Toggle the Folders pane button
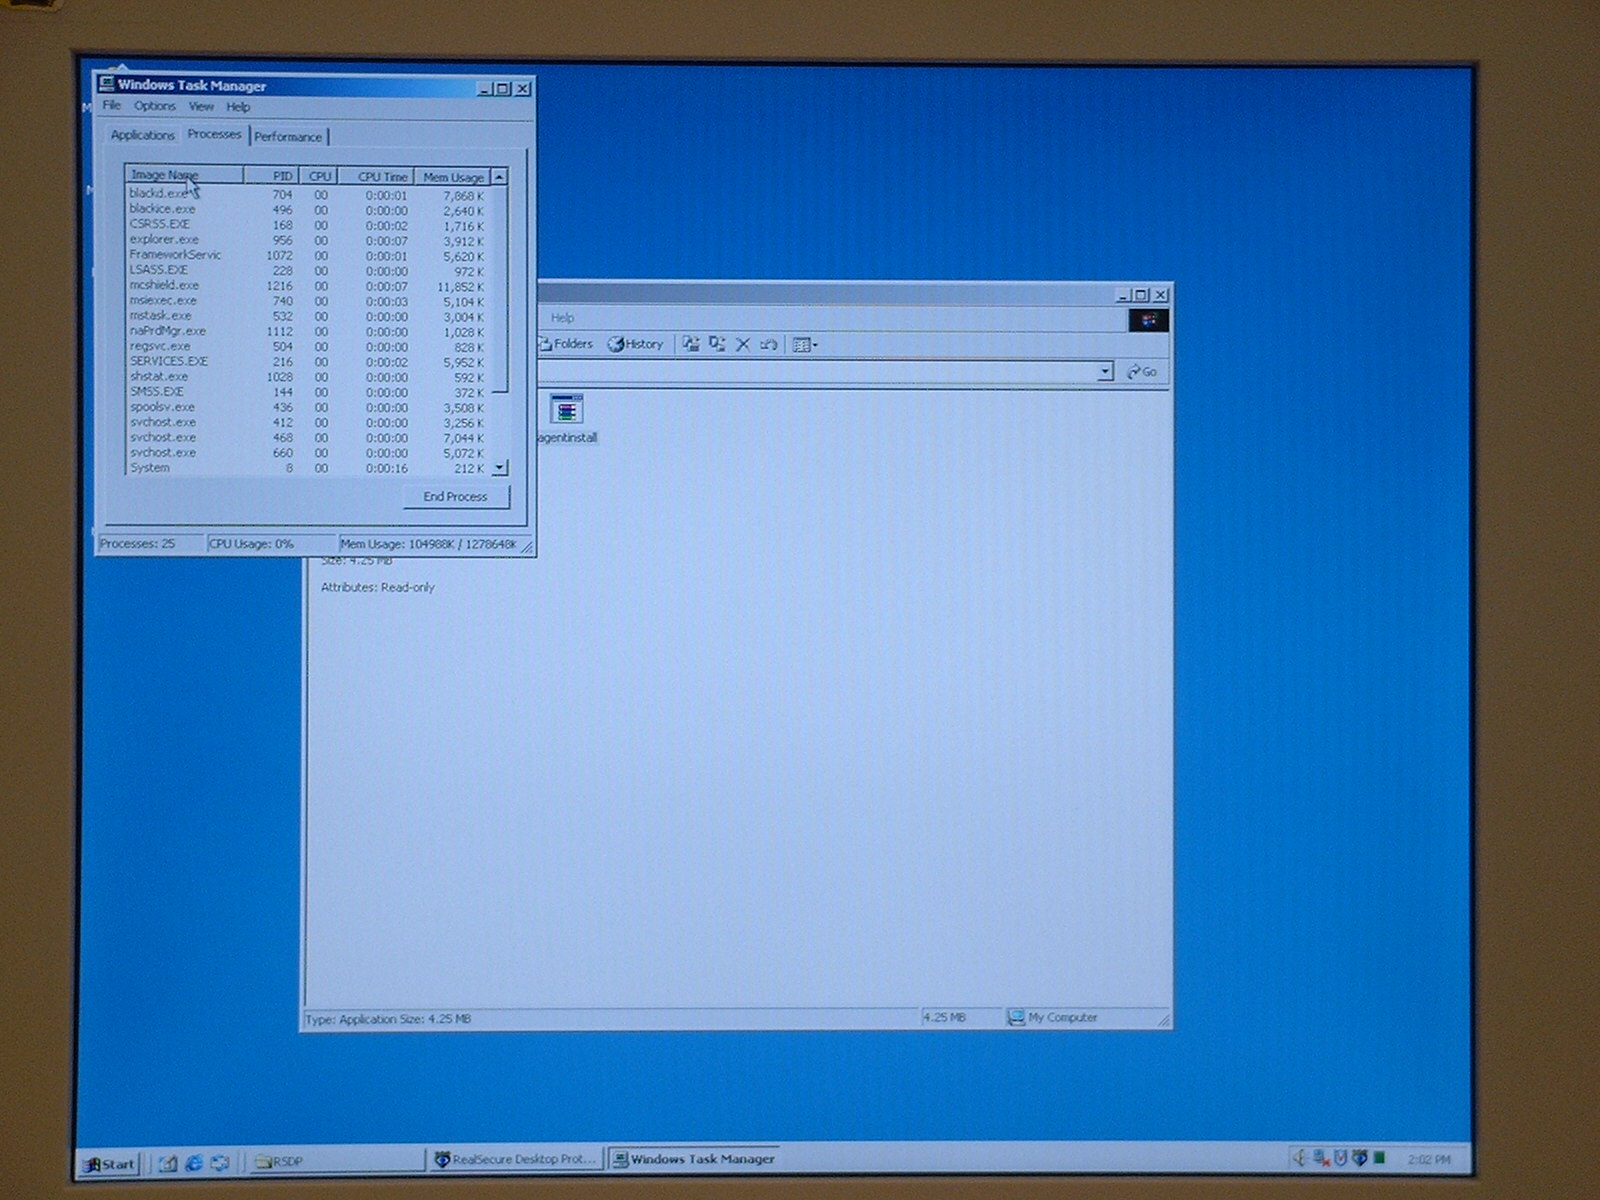This screenshot has height=1200, width=1600. click(x=566, y=344)
